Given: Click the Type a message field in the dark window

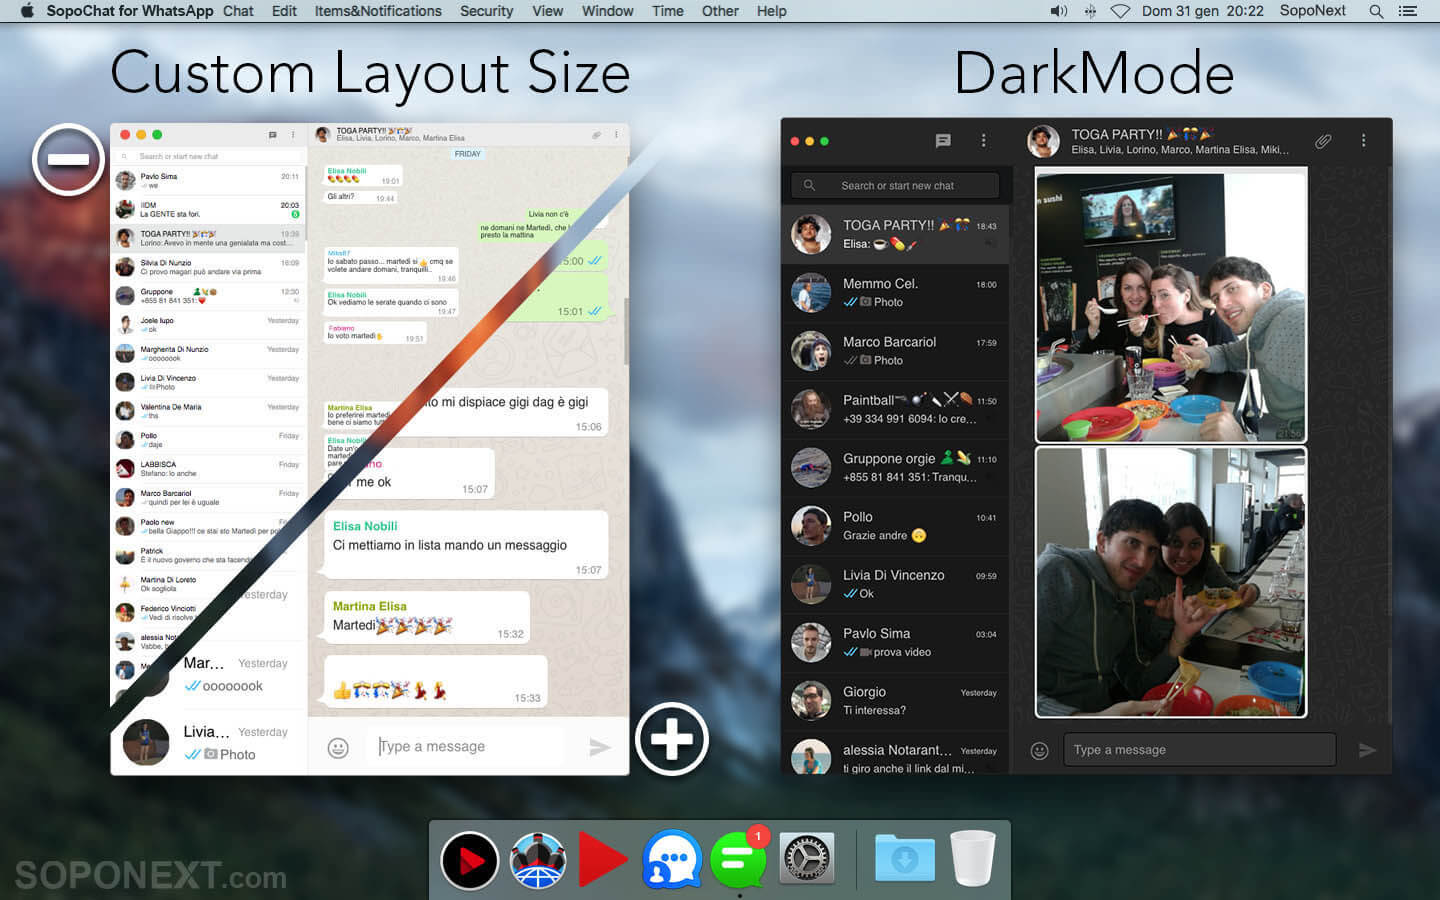Looking at the screenshot, I should (x=1199, y=750).
